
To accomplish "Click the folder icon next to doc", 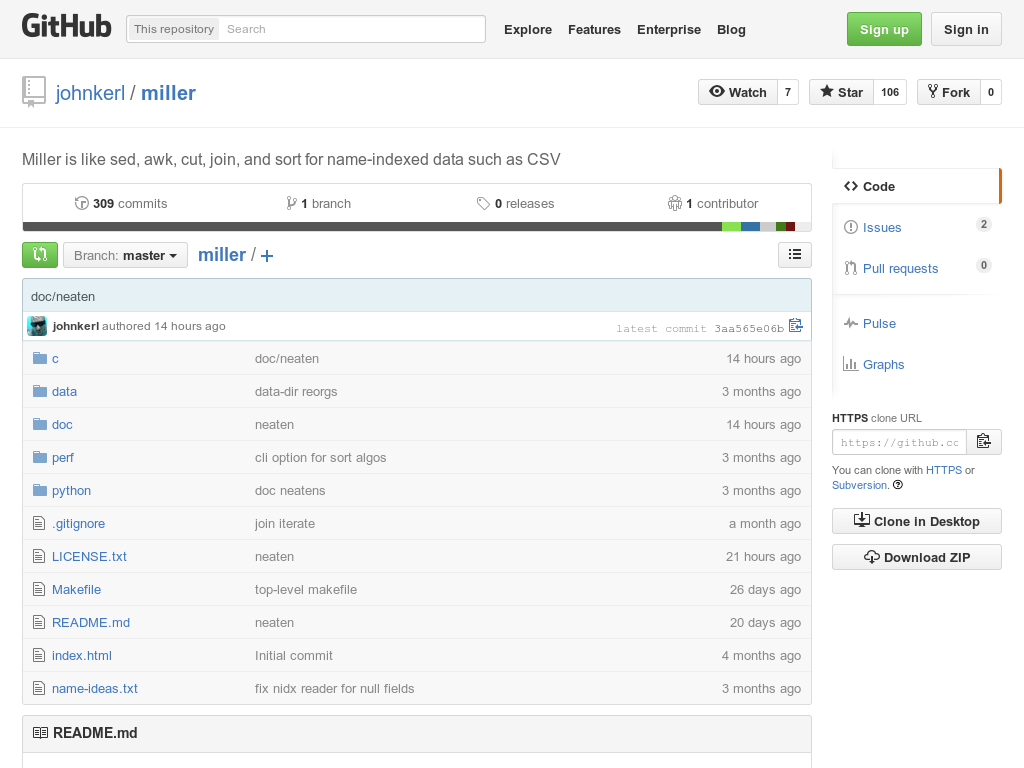I will click(40, 424).
